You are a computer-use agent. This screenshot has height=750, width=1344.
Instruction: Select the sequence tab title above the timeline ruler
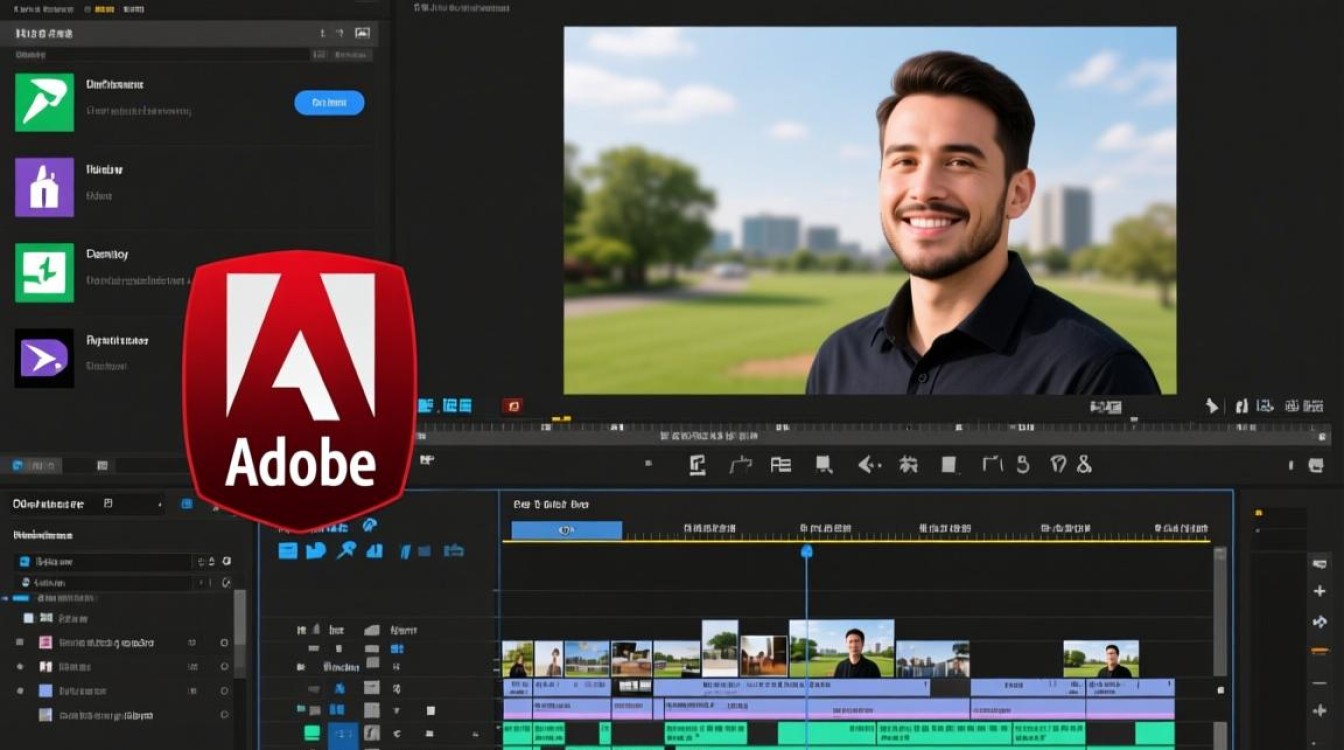tap(551, 505)
